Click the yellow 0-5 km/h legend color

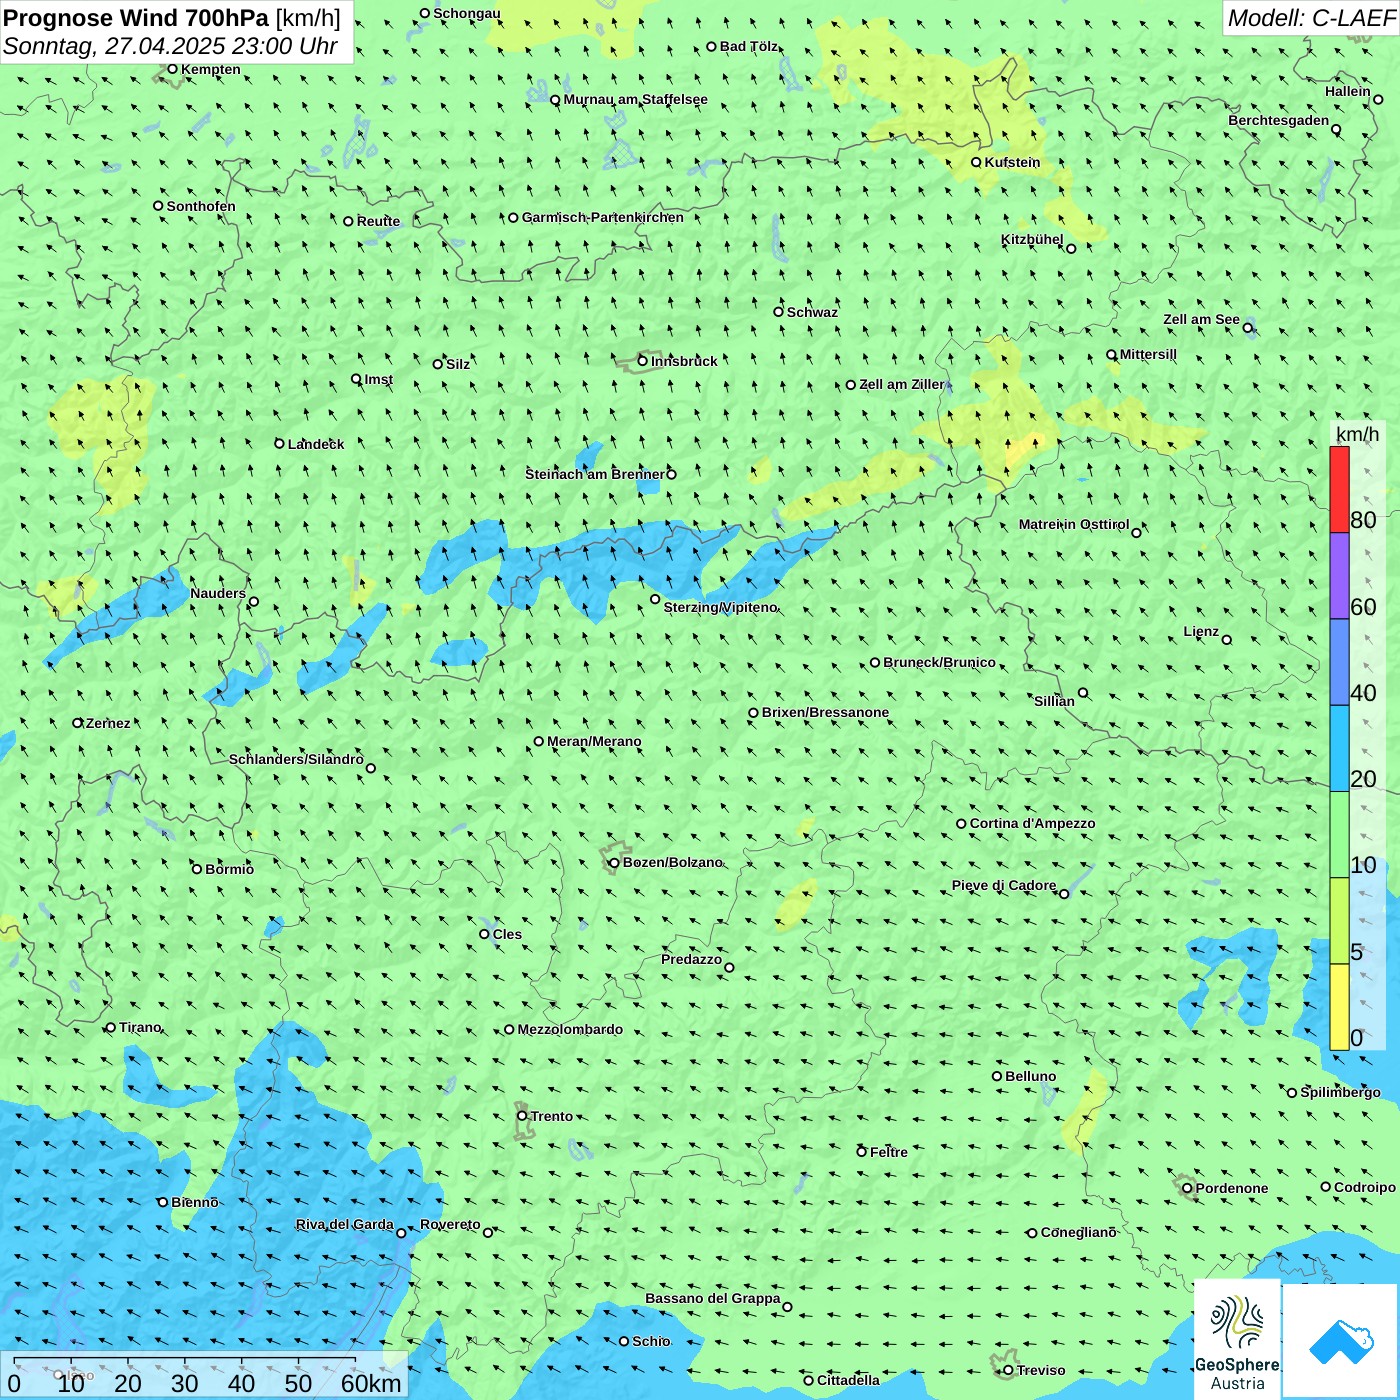click(x=1339, y=1007)
